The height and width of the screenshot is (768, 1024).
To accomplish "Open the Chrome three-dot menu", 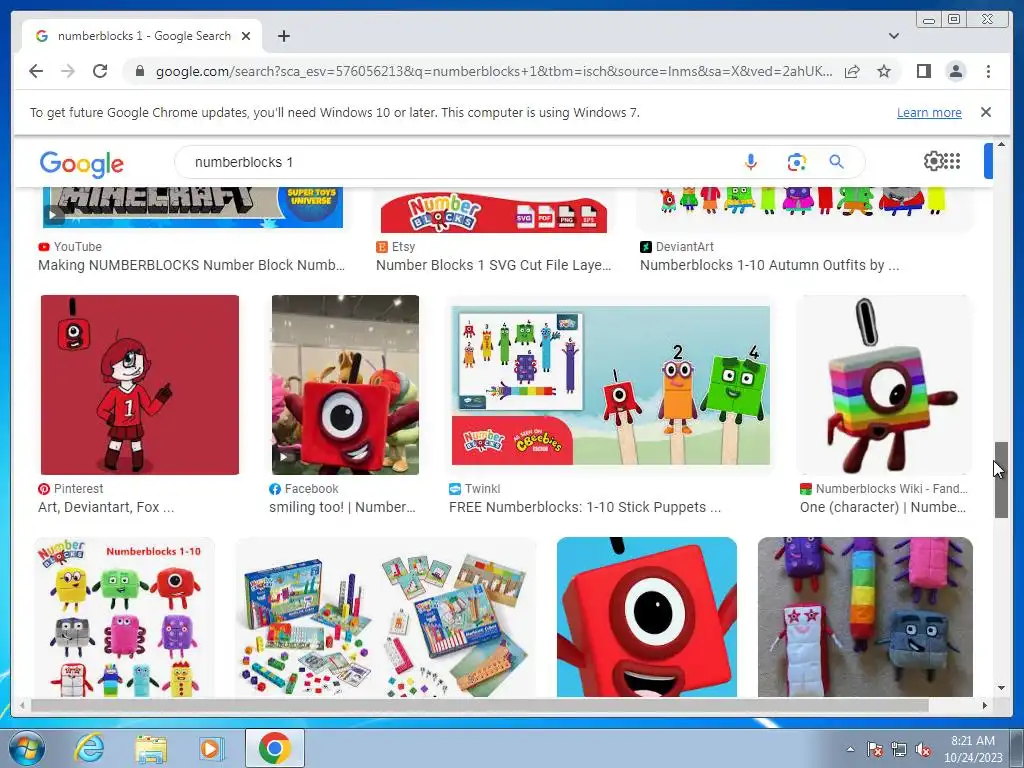I will point(988,71).
